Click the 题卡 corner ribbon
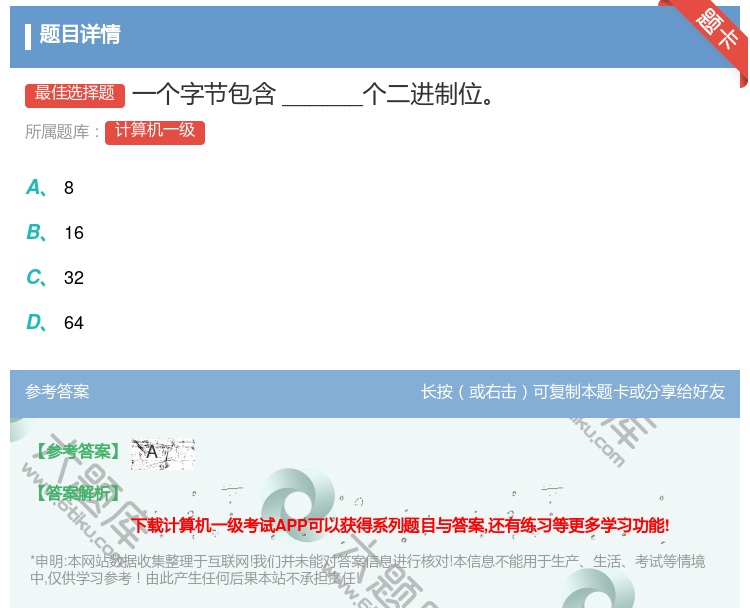Image resolution: width=750 pixels, height=608 pixels. 716,32
